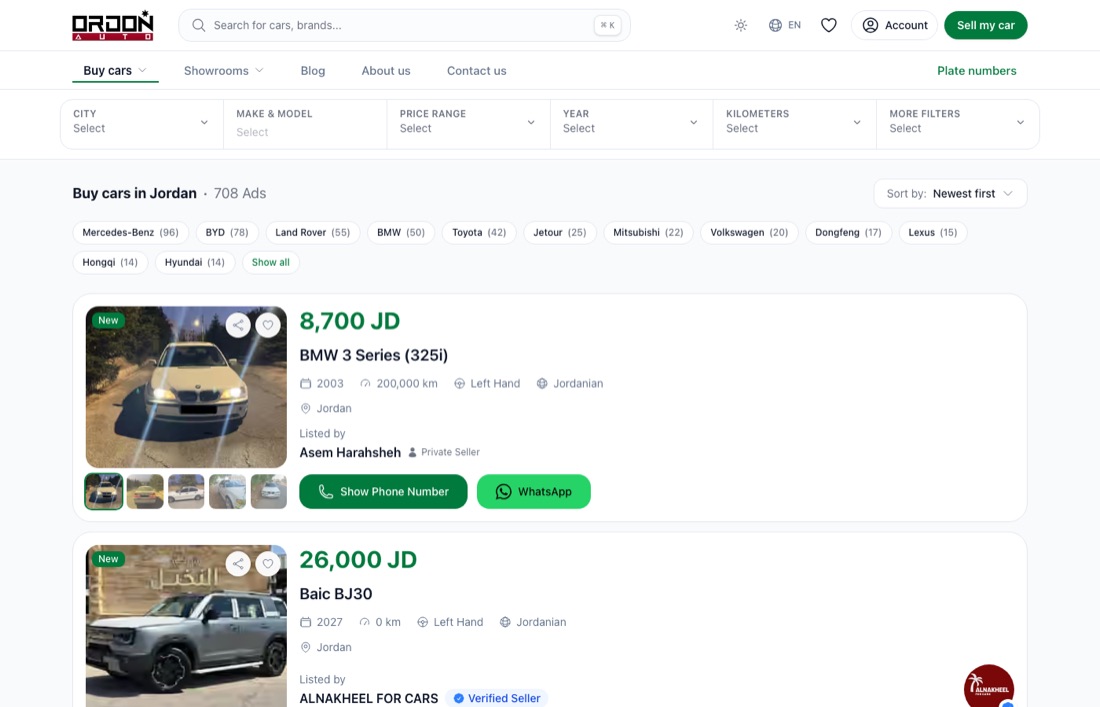Open the Baic BJ30 car photo
The image size is (1100, 707).
click(186, 626)
